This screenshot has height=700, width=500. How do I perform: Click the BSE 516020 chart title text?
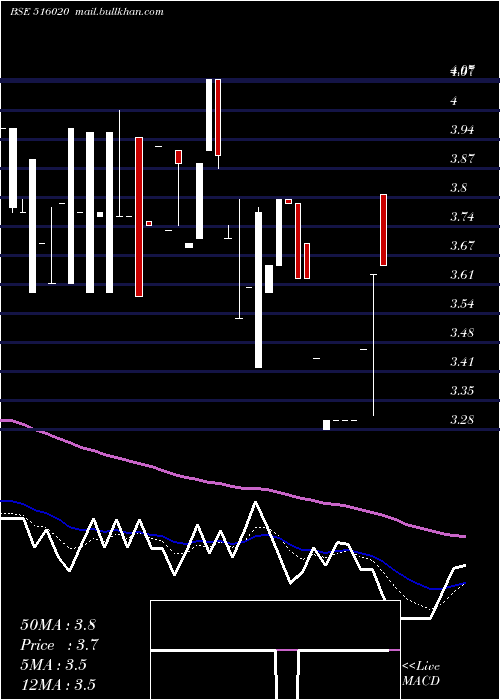[x=39, y=12]
